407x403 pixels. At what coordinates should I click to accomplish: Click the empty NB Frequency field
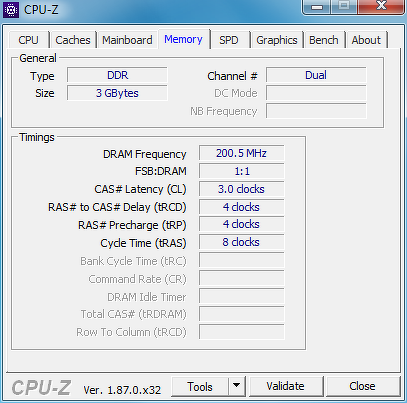(x=316, y=111)
